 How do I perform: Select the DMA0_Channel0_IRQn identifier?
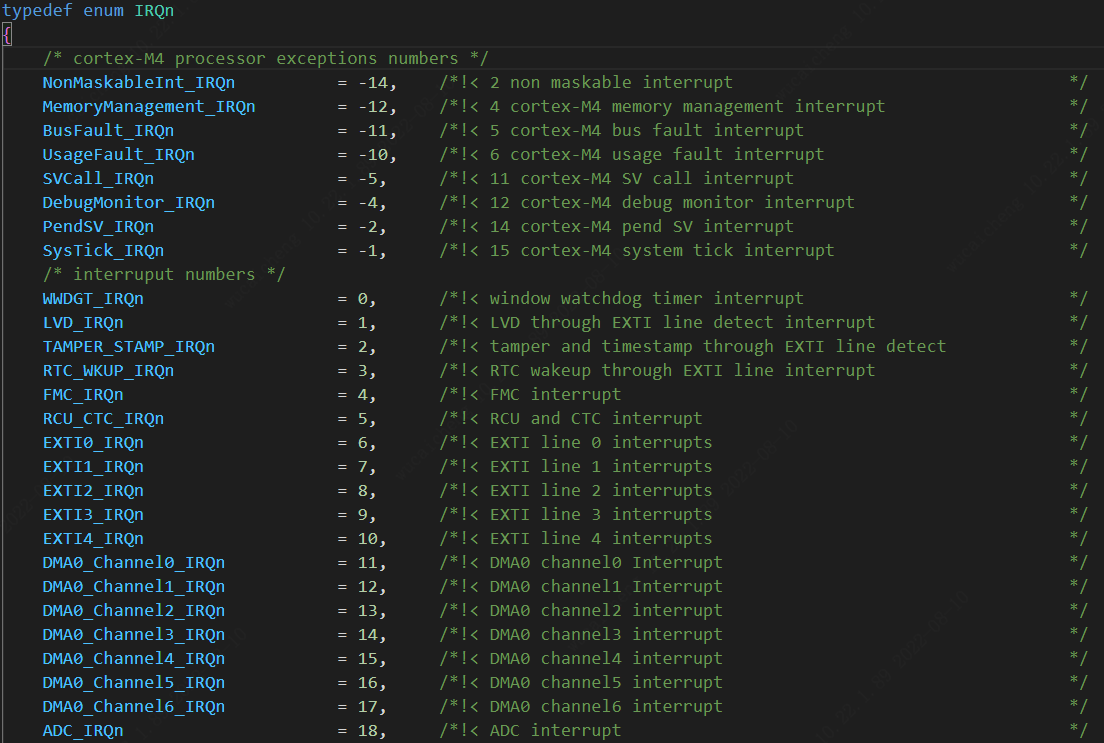[x=133, y=562]
